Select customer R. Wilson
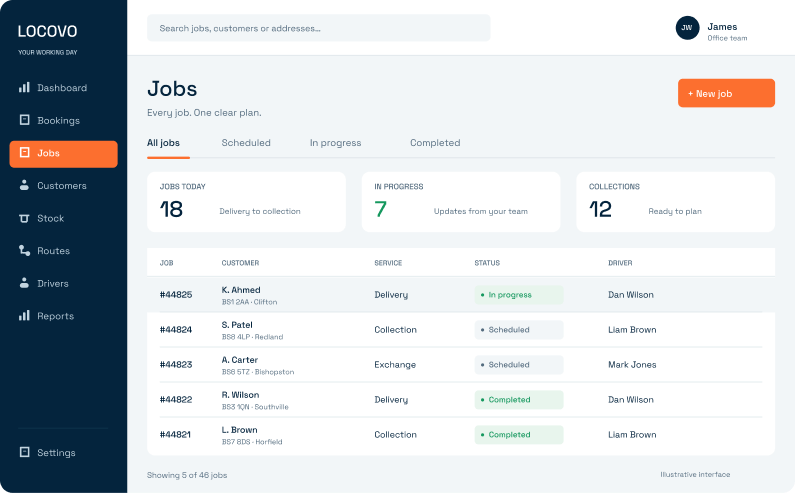The height and width of the screenshot is (493, 795). point(240,395)
